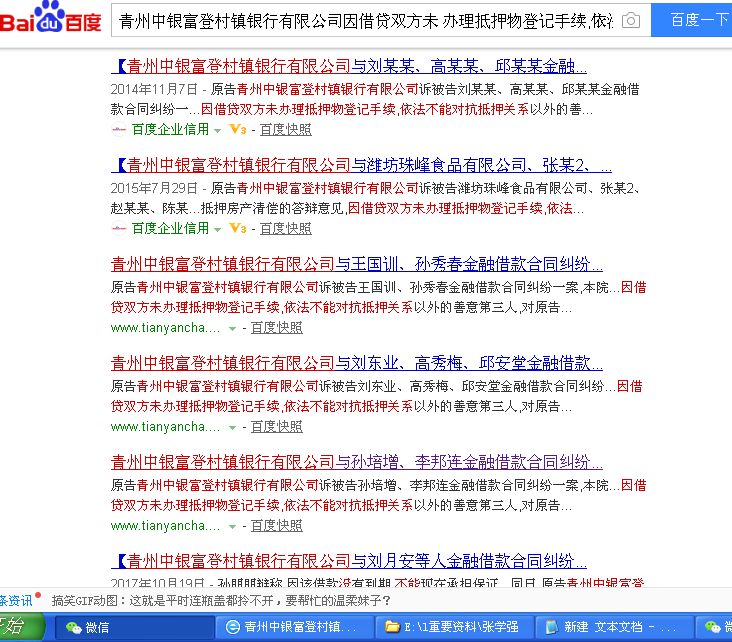Click the Baidu logo
The image size is (732, 642).
pyautogui.click(x=50, y=18)
